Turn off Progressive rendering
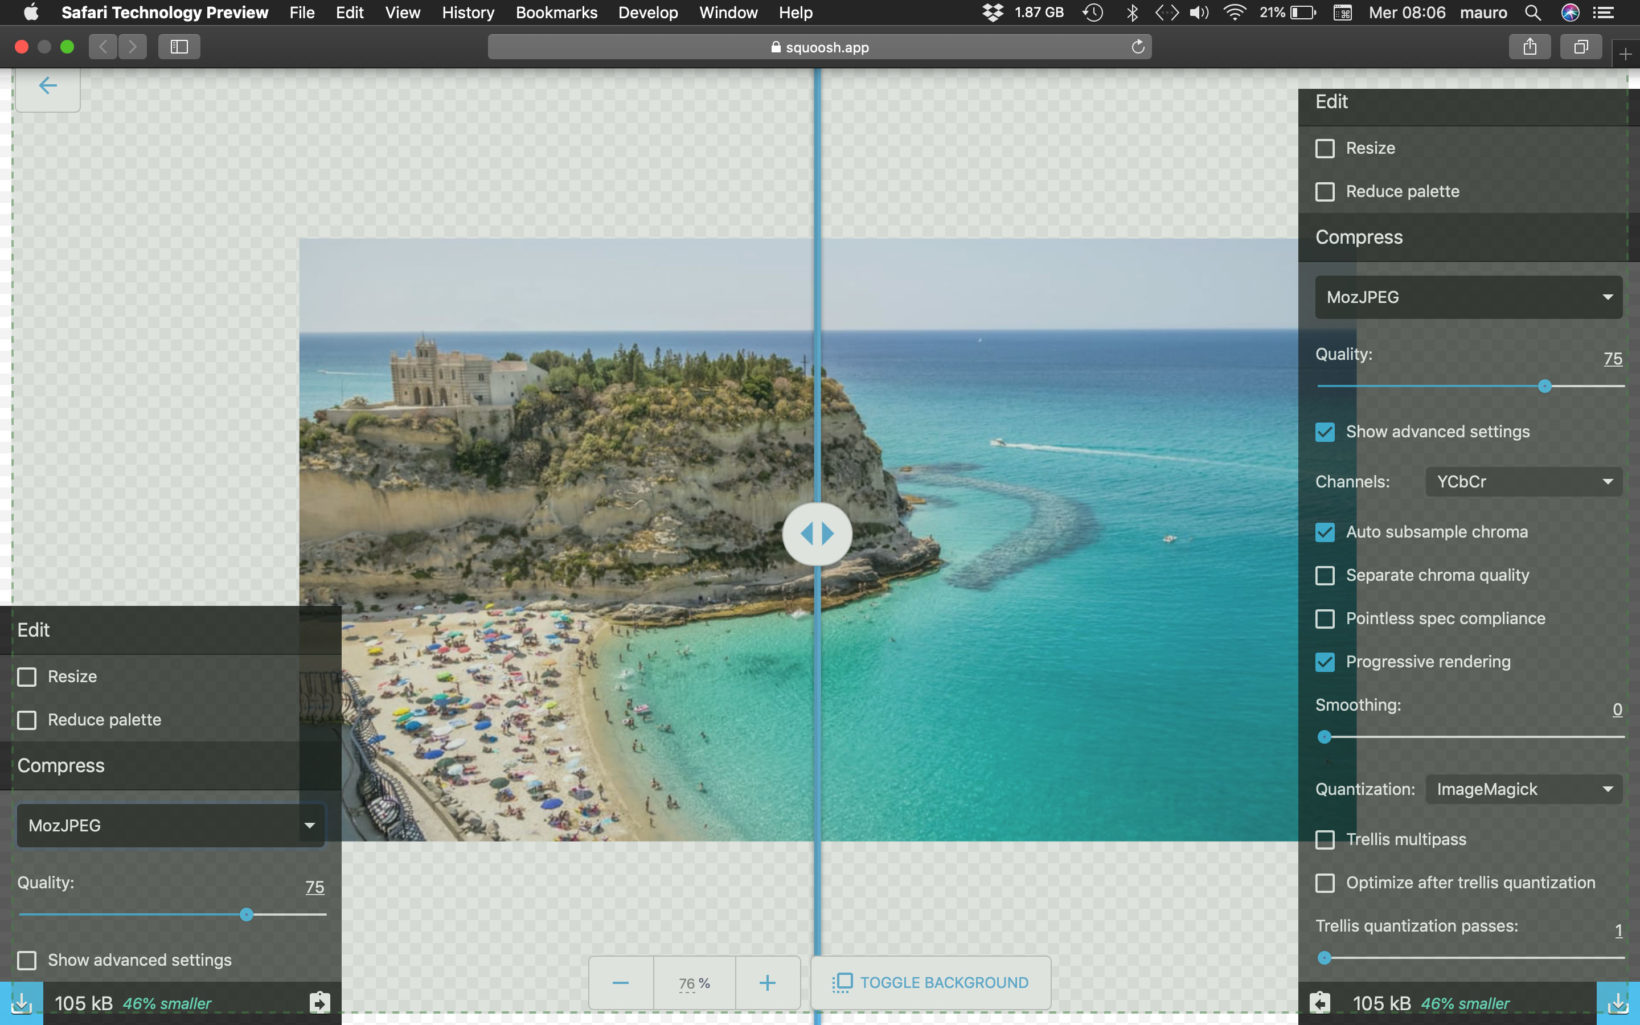 pyautogui.click(x=1325, y=662)
